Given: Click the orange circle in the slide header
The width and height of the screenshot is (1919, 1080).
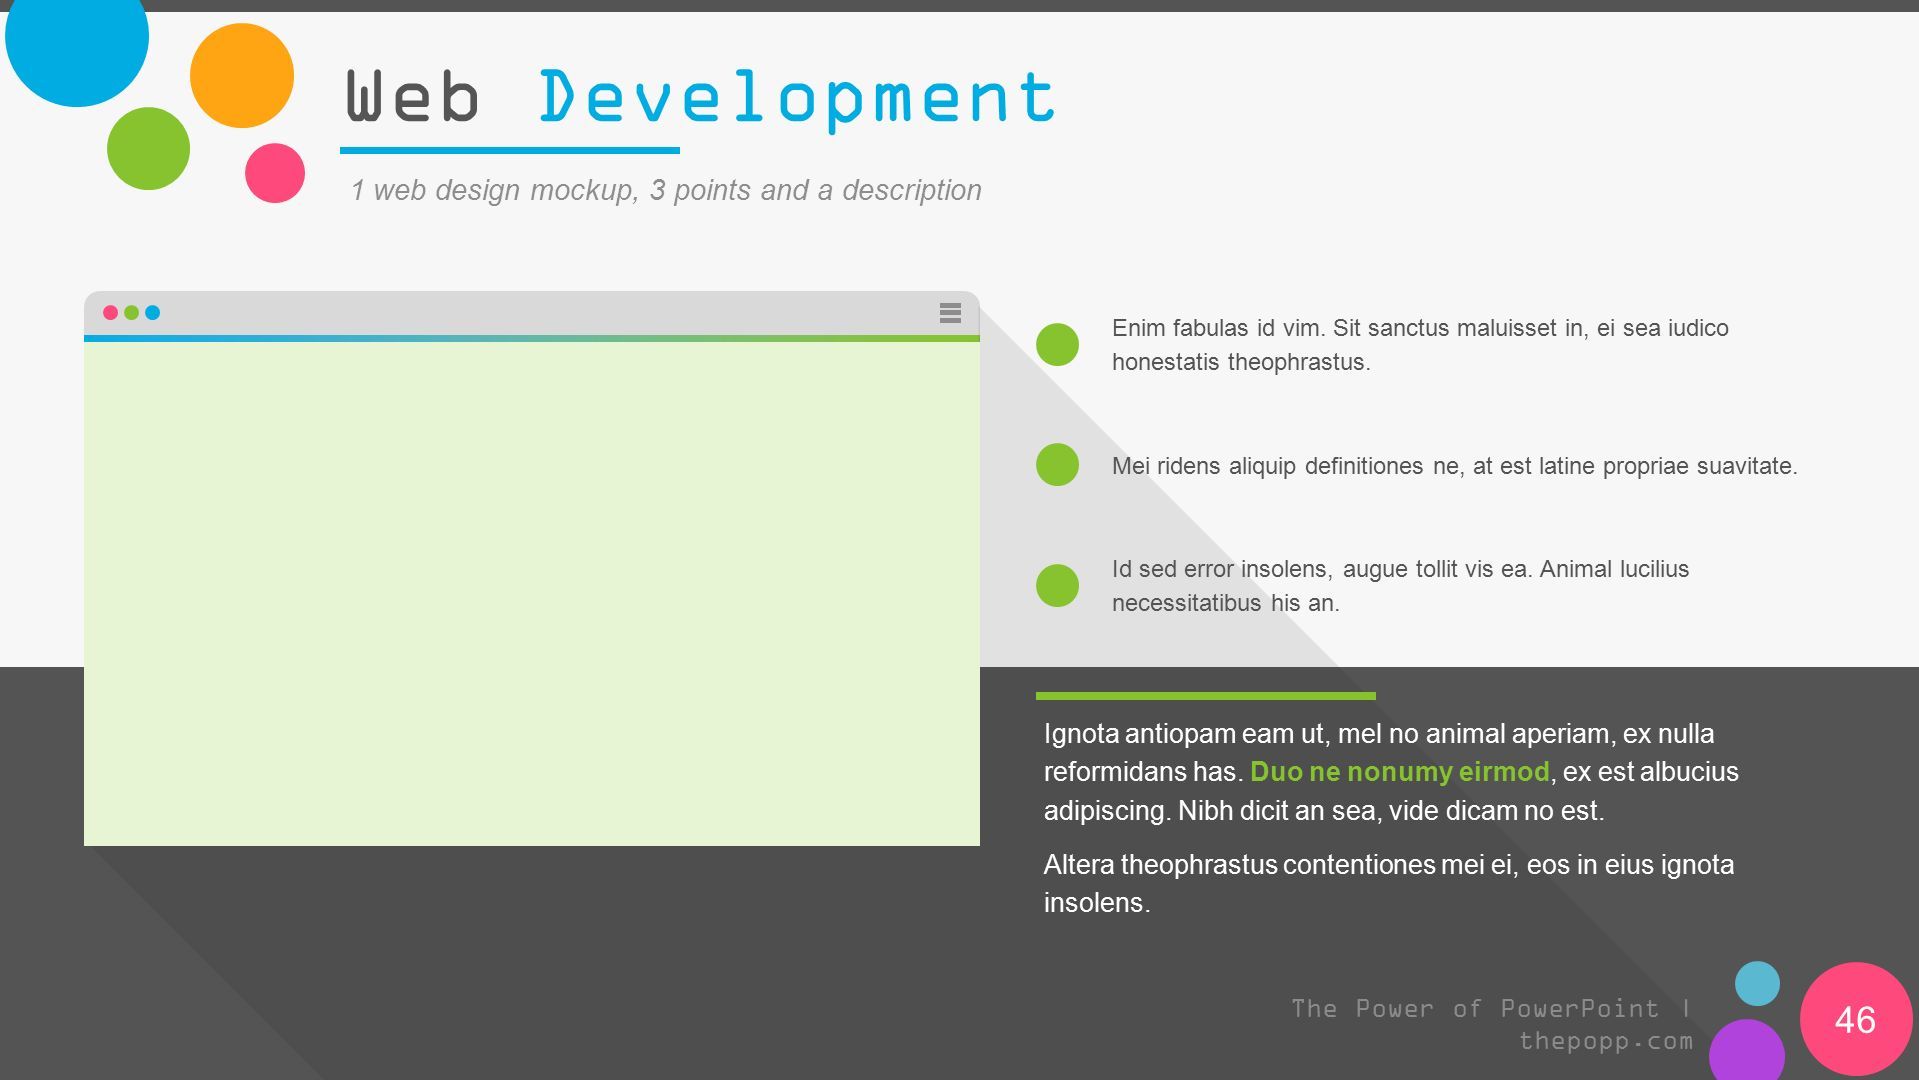Looking at the screenshot, I should (242, 76).
